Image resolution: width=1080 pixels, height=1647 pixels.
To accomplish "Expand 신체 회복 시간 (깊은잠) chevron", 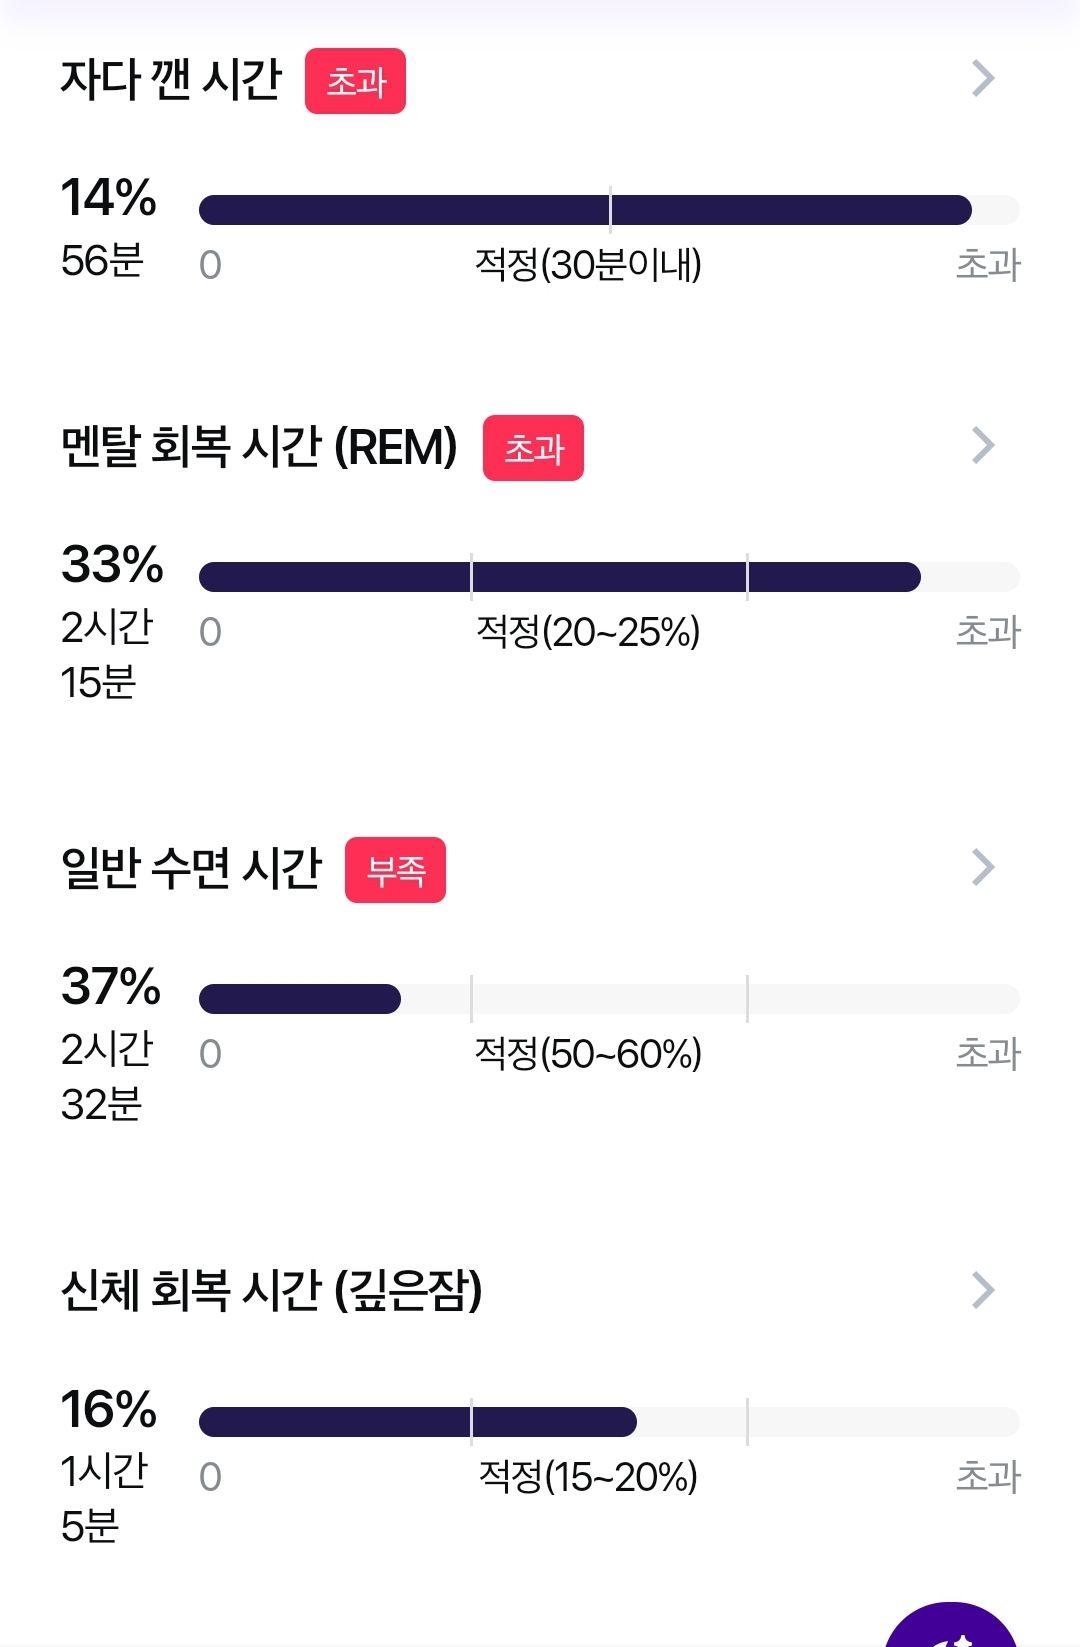I will 984,1290.
